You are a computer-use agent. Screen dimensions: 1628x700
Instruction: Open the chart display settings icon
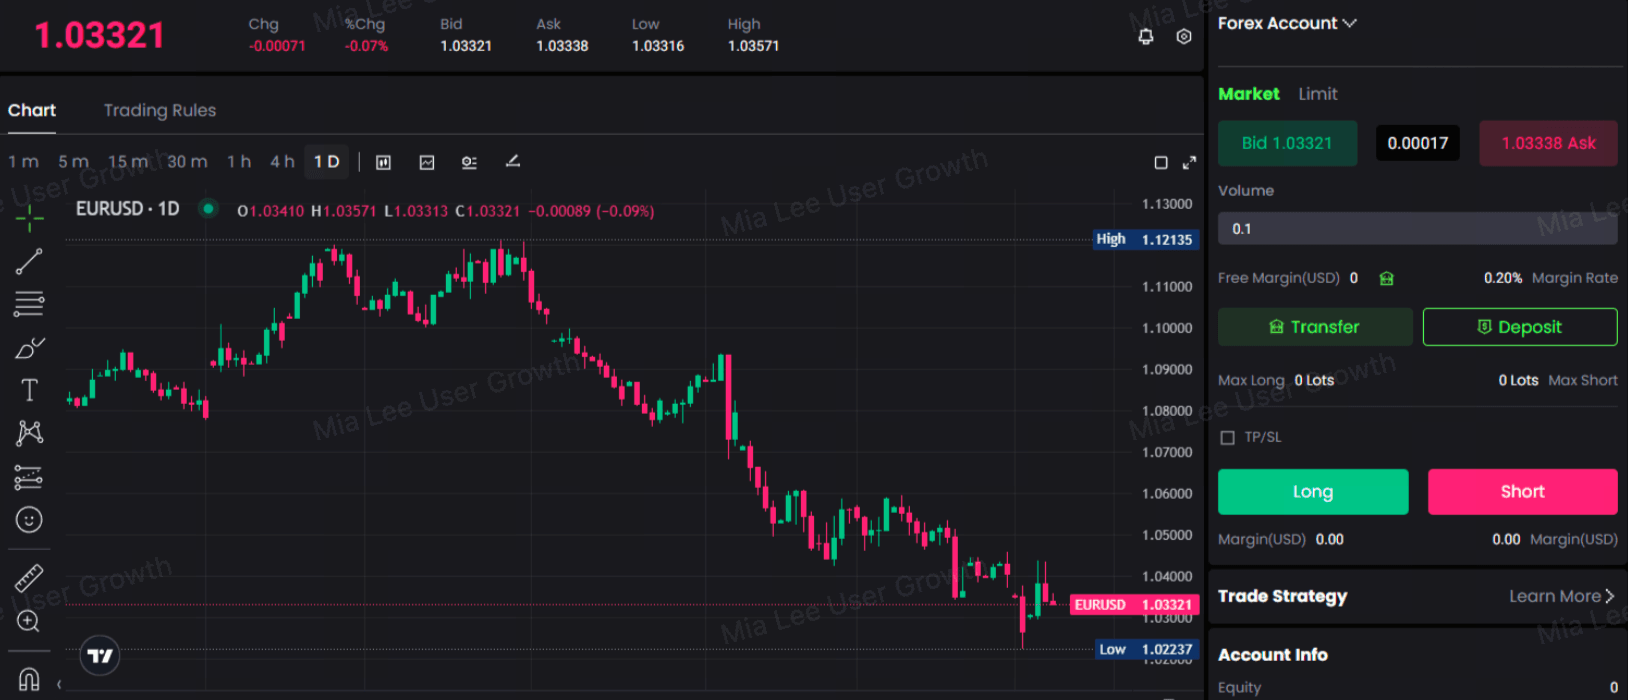[x=469, y=162]
